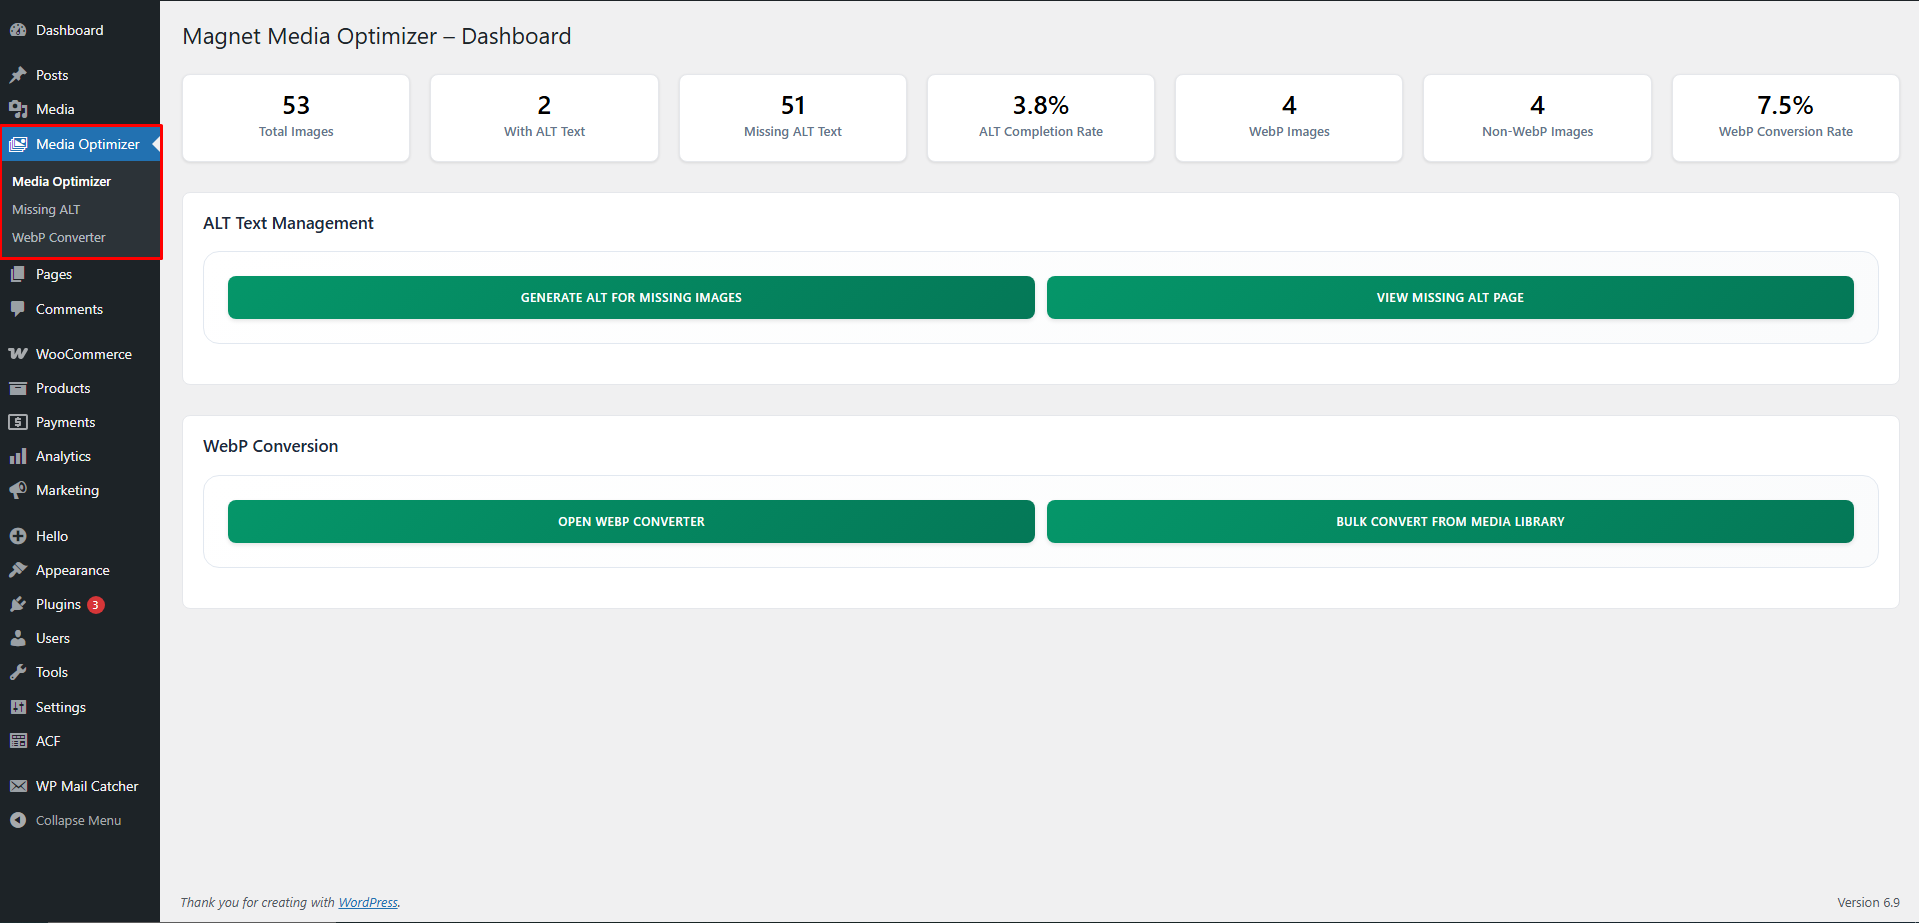Click the Users person icon

[x=18, y=638]
